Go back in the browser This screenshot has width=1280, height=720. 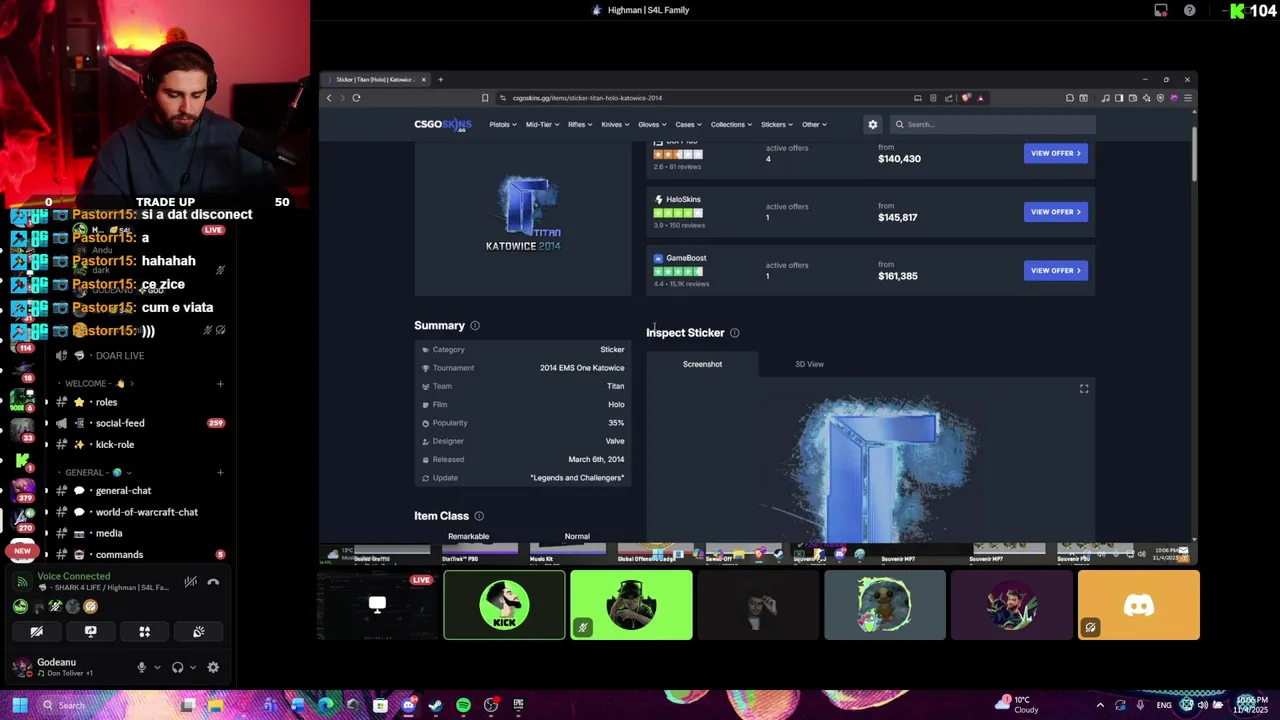point(329,98)
